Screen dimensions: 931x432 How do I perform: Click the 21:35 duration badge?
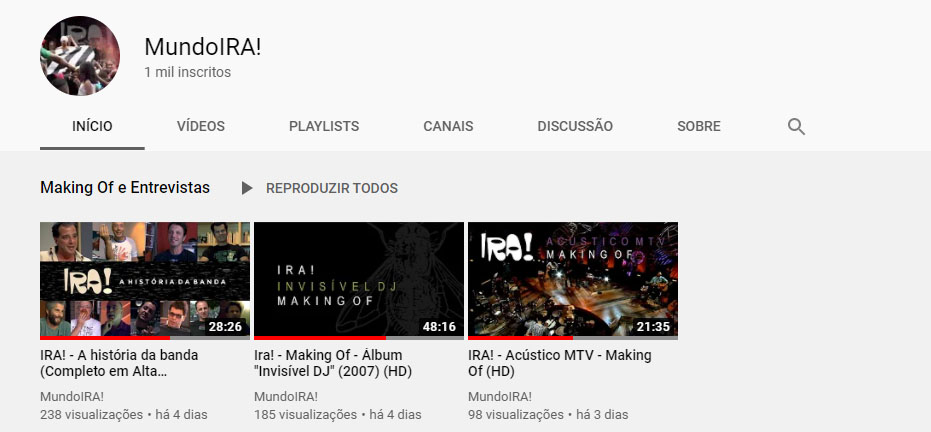[x=653, y=326]
